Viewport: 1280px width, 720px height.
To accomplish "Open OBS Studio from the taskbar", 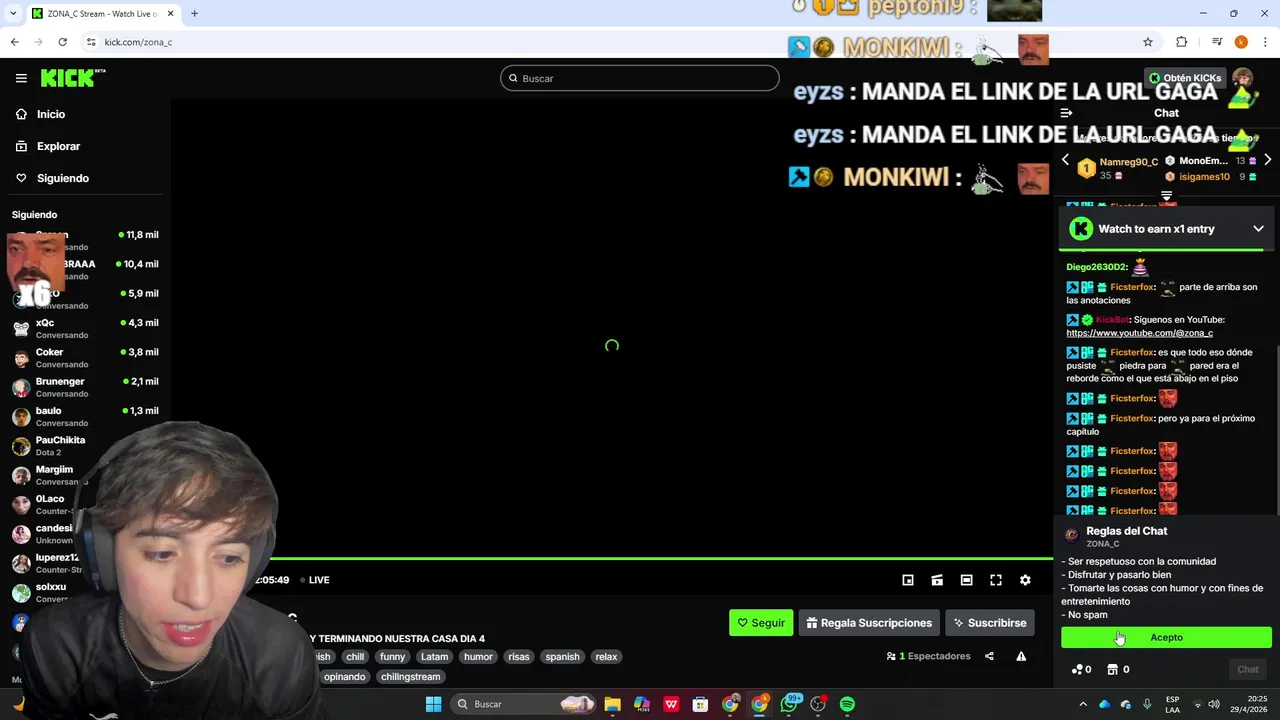I will coord(818,704).
